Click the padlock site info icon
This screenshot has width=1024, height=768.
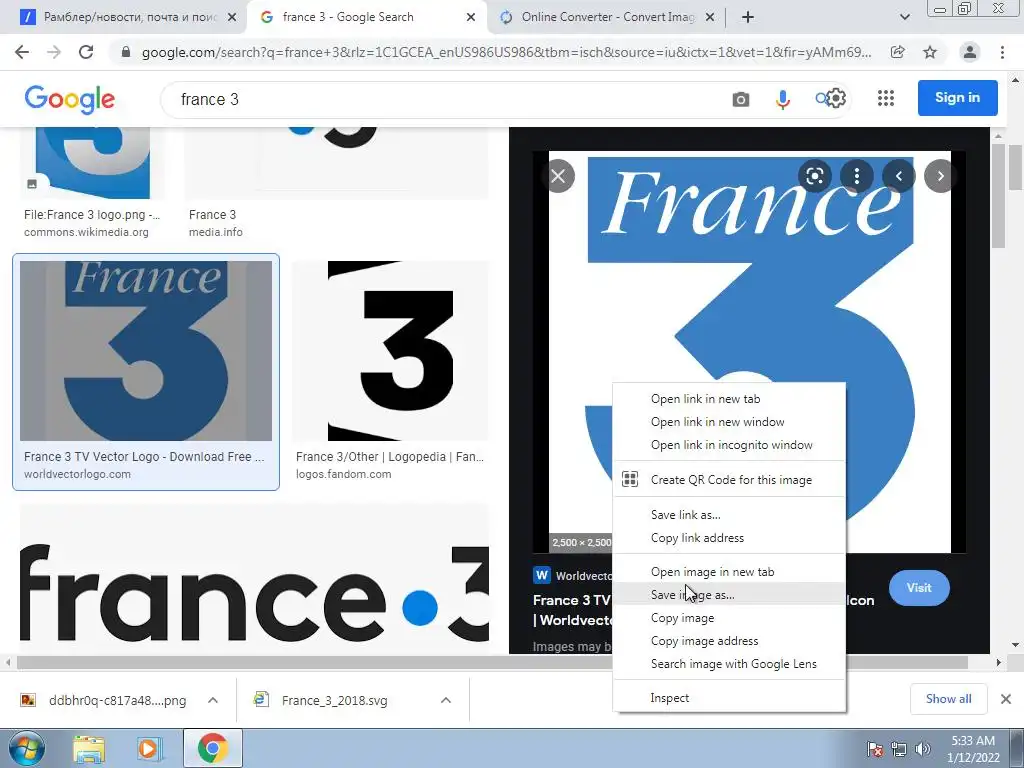pos(126,52)
